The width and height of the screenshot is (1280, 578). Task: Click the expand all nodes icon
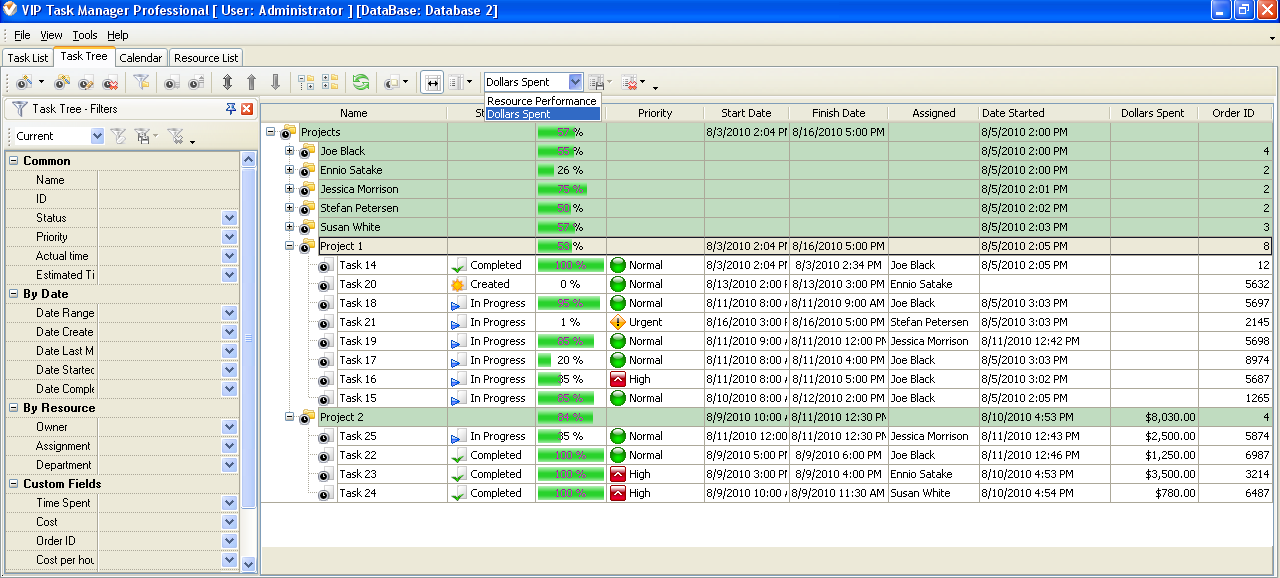pos(306,83)
